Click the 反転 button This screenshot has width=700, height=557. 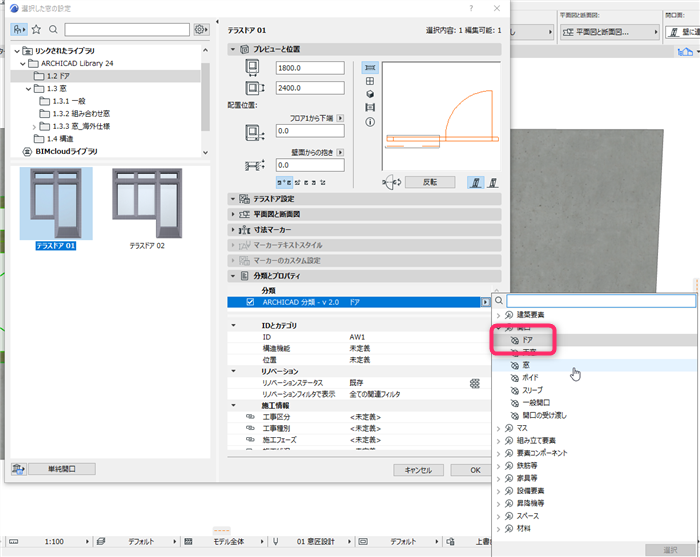(x=430, y=182)
